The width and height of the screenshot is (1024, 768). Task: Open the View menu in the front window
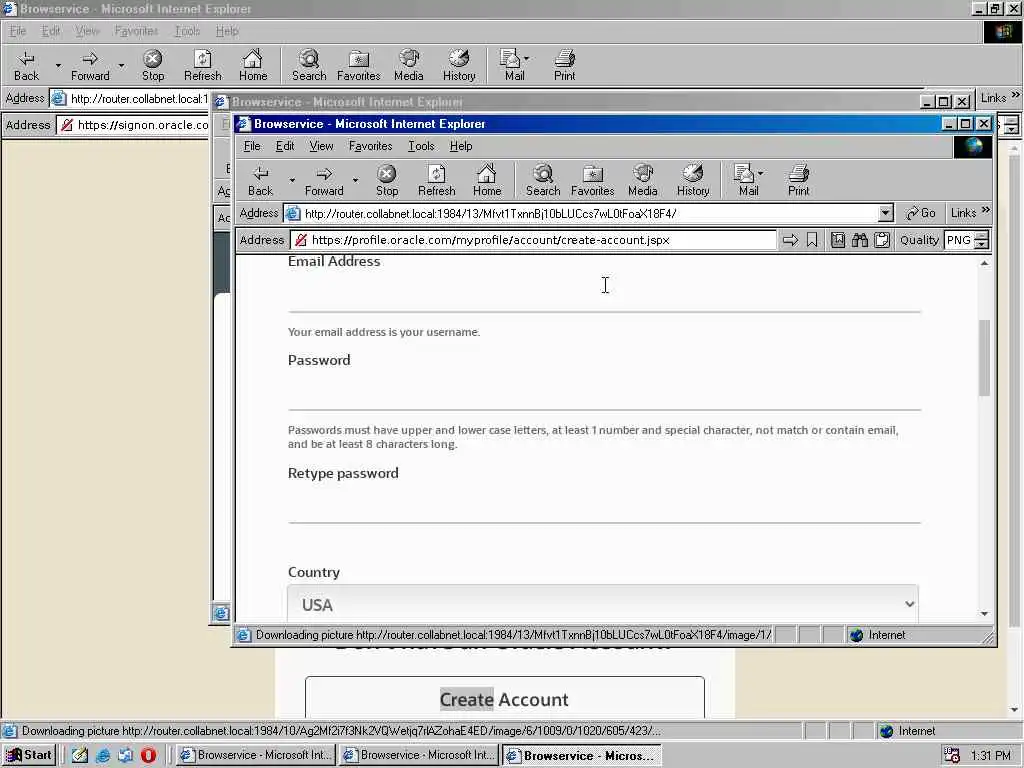321,146
